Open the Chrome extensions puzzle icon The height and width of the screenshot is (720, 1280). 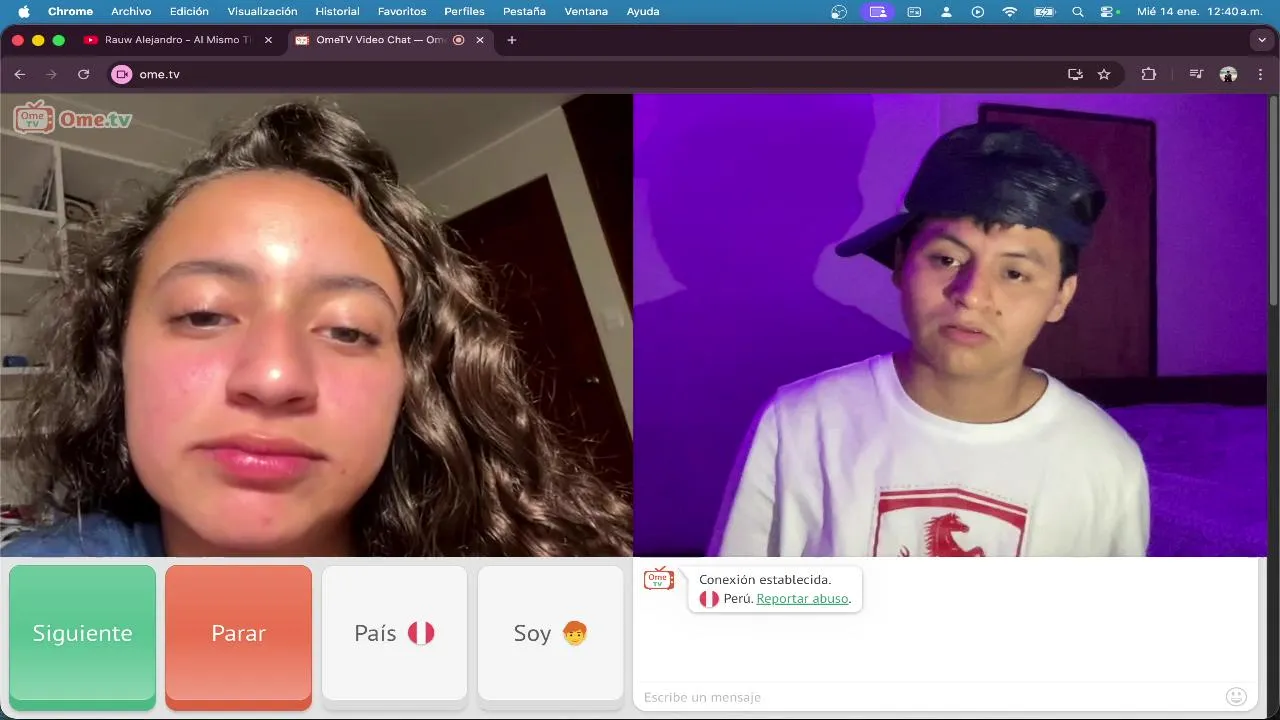(x=1148, y=74)
